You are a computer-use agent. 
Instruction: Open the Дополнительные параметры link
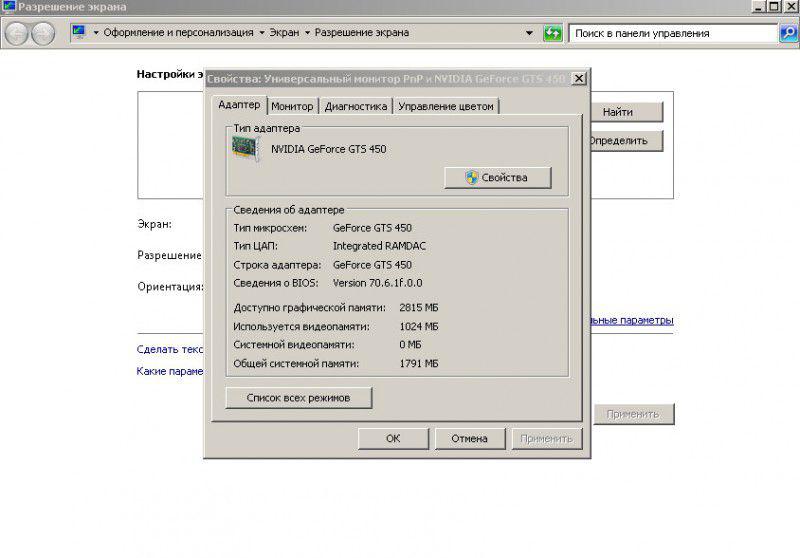click(632, 320)
